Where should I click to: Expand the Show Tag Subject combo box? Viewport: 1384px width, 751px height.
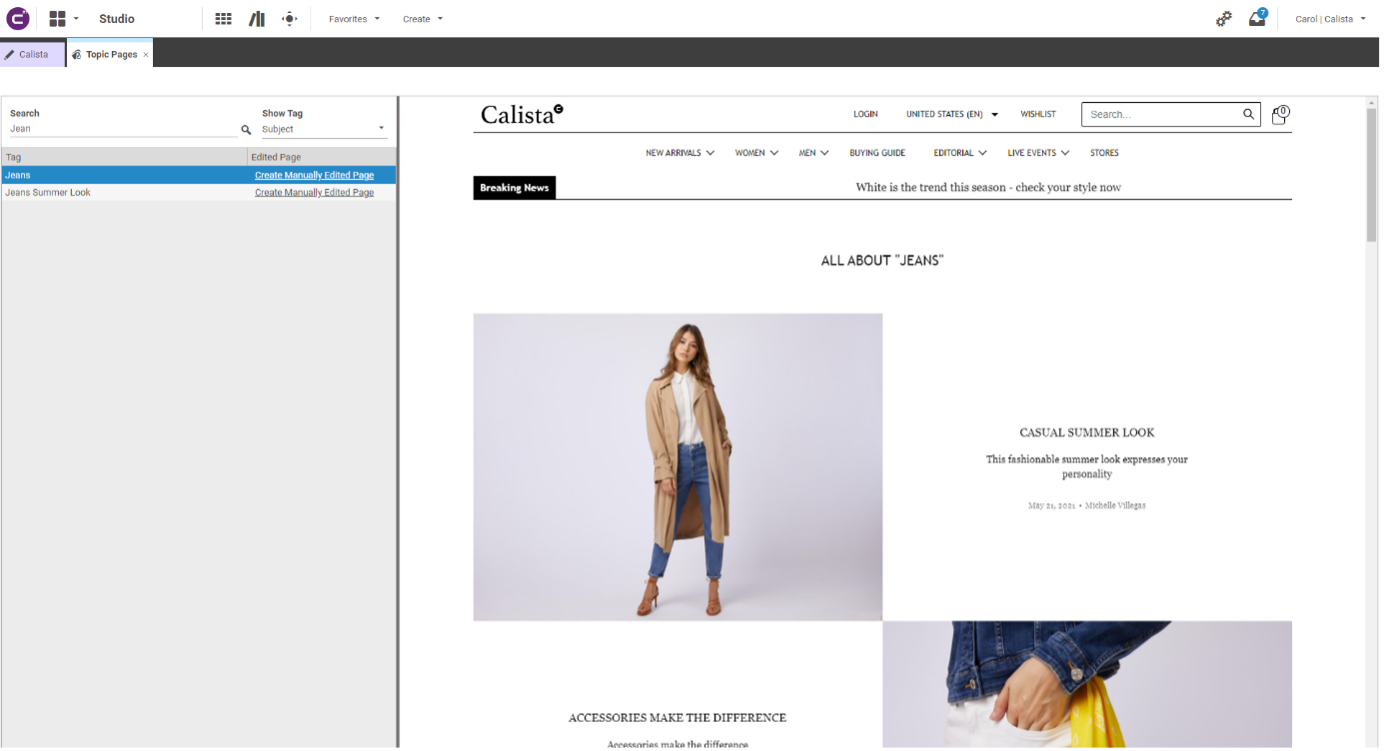tap(324, 129)
